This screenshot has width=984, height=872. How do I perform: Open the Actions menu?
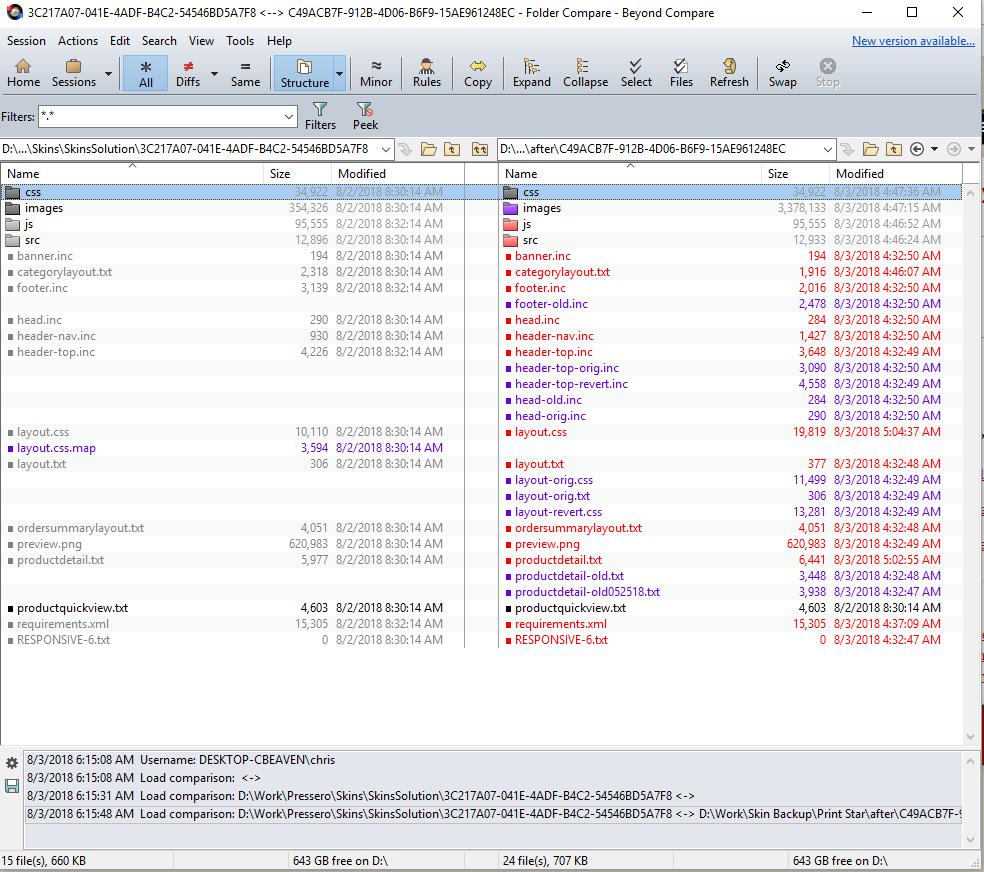pyautogui.click(x=78, y=41)
